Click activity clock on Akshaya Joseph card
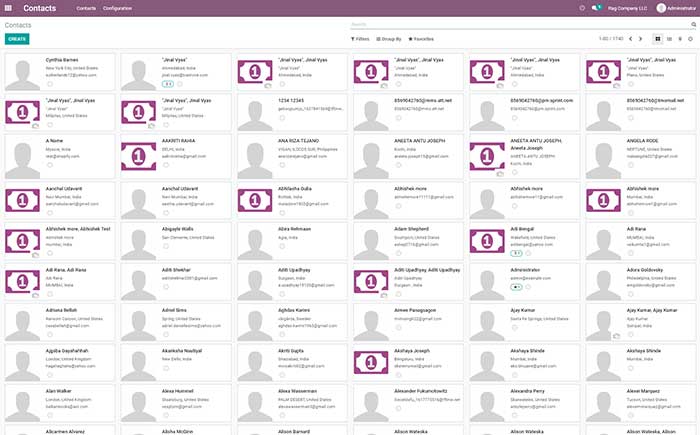Image resolution: width=700 pixels, height=435 pixels. tap(399, 375)
